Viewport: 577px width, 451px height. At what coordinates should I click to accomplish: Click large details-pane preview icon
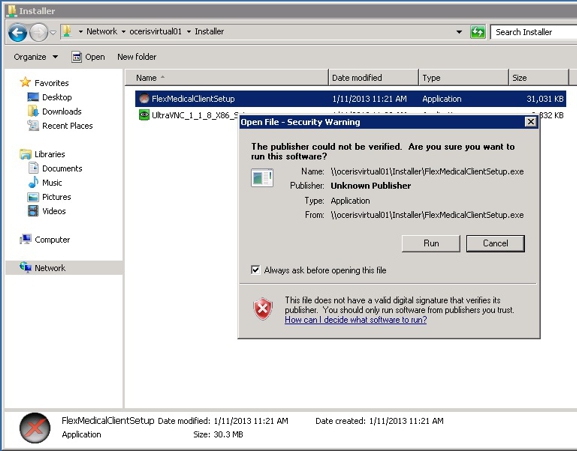35,428
